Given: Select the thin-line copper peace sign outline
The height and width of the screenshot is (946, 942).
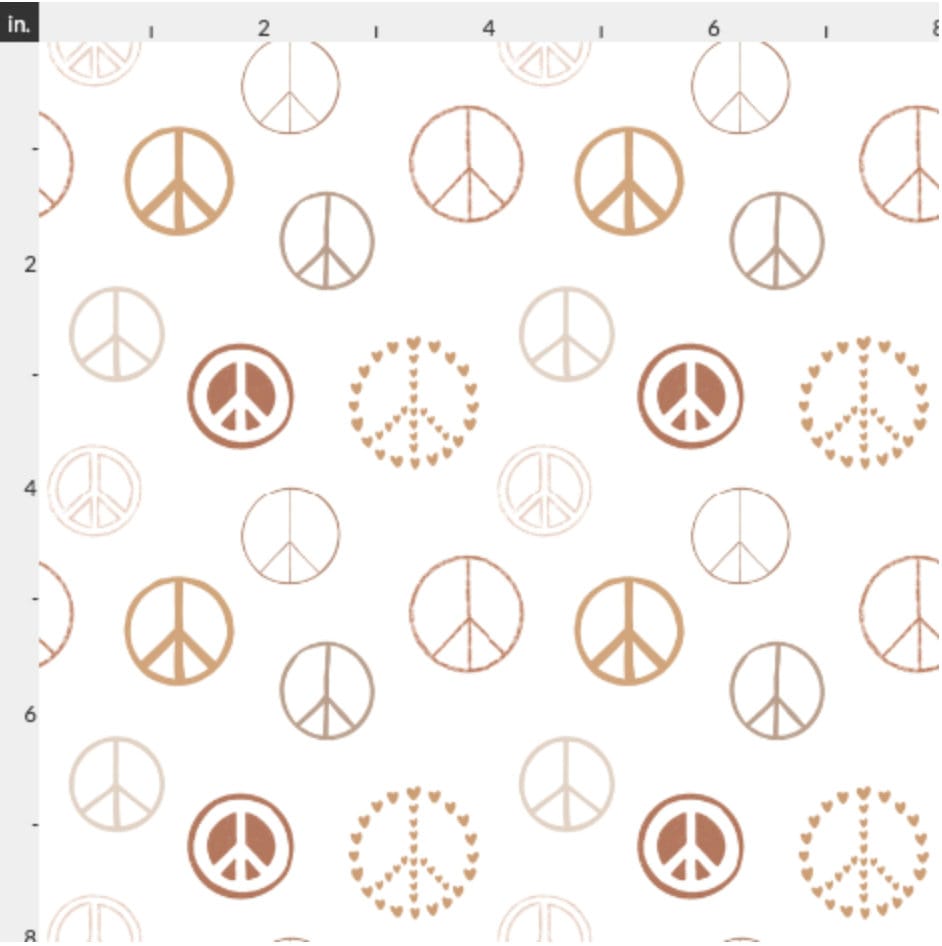Looking at the screenshot, I should [289, 90].
